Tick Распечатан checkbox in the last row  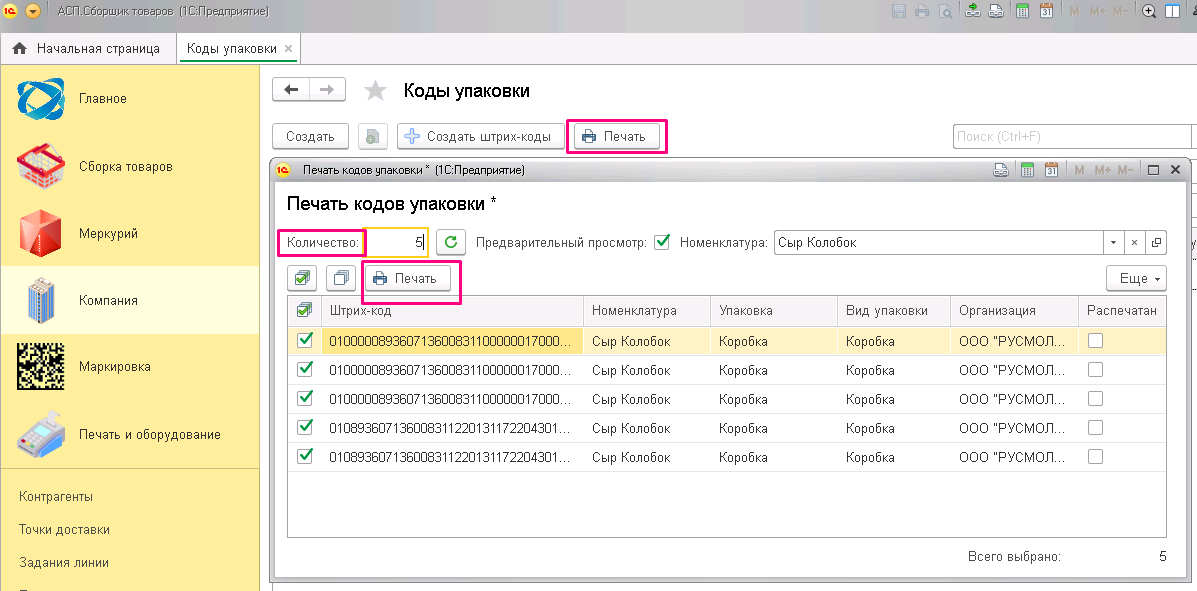(x=1096, y=457)
